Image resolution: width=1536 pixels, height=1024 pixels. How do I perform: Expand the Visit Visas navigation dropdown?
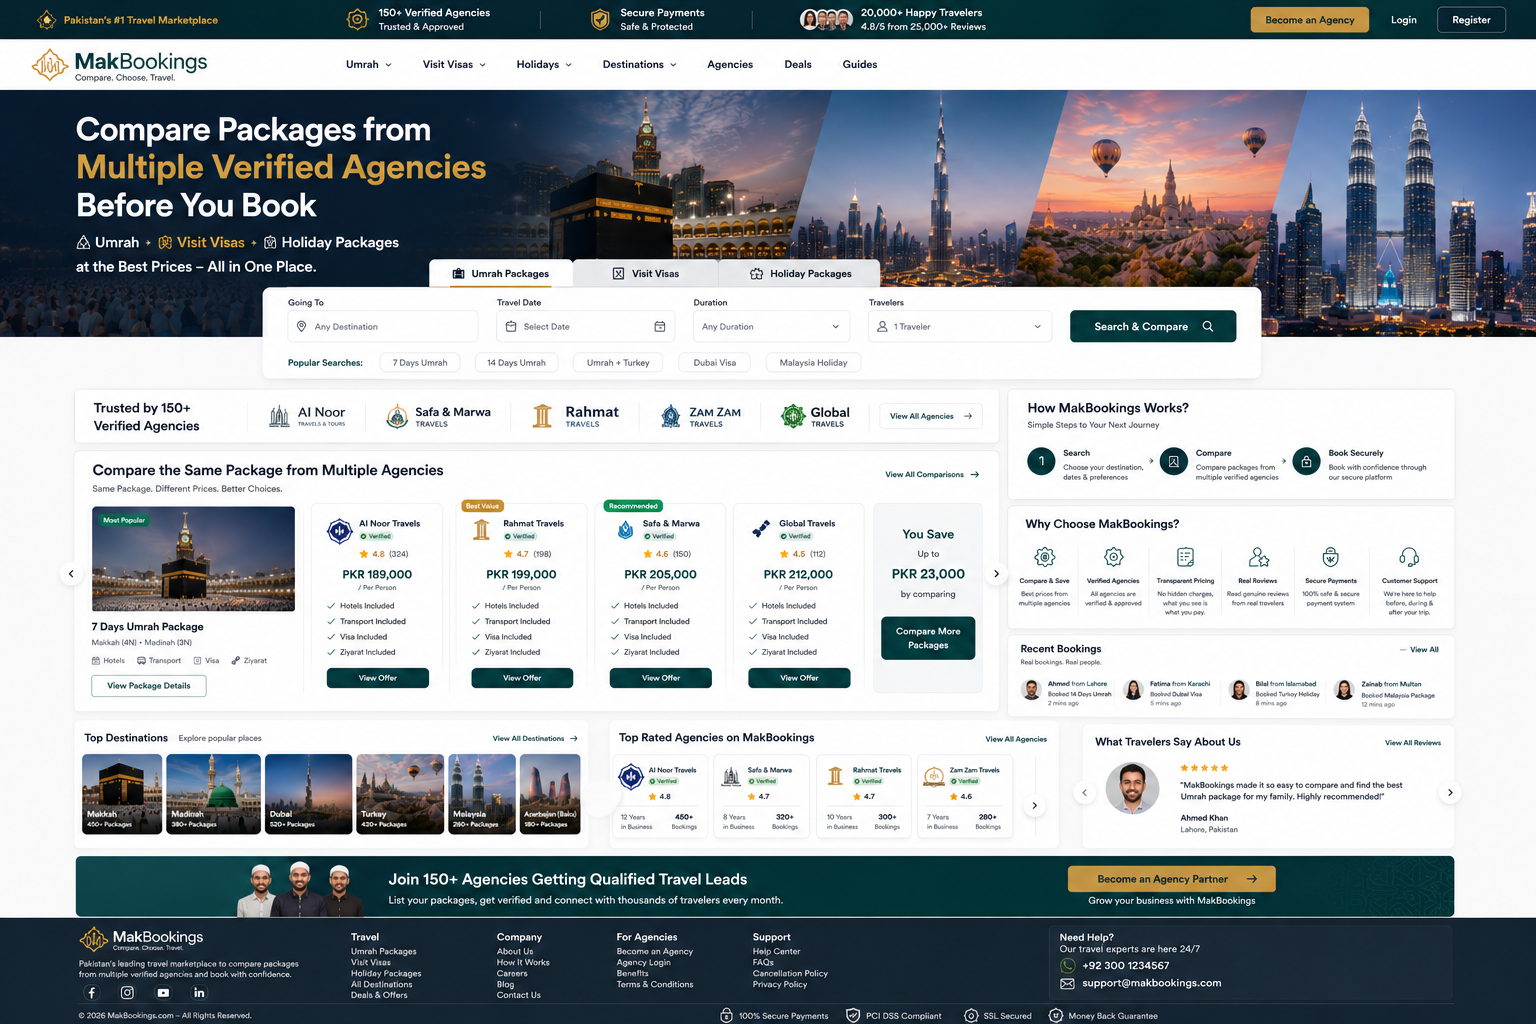pos(454,65)
